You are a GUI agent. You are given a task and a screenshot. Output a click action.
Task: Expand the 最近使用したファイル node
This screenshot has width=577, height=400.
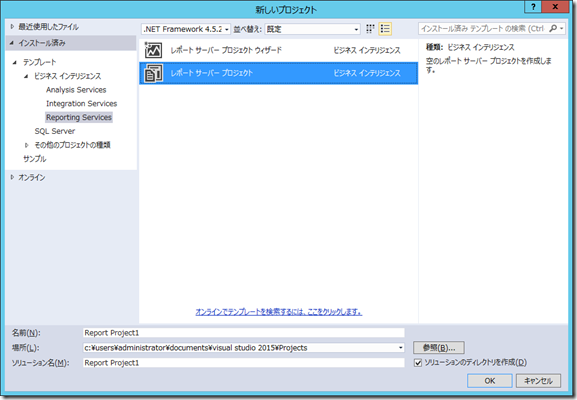click(x=12, y=26)
